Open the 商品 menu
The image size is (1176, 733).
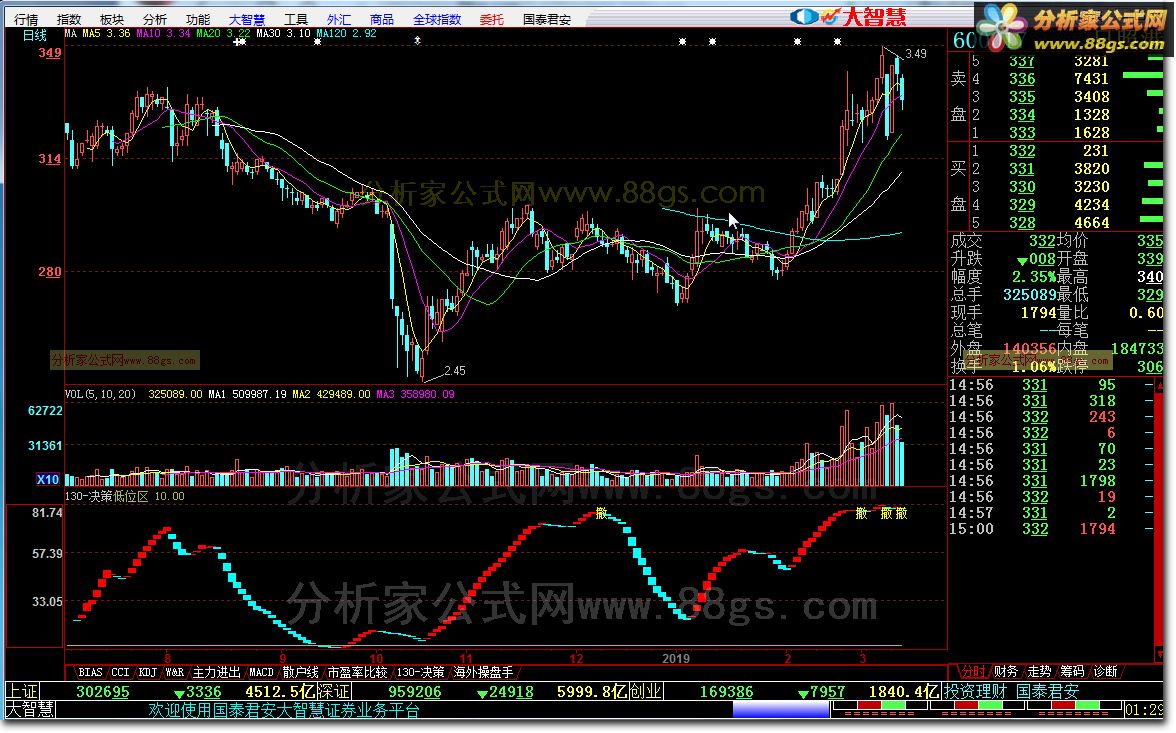point(382,20)
